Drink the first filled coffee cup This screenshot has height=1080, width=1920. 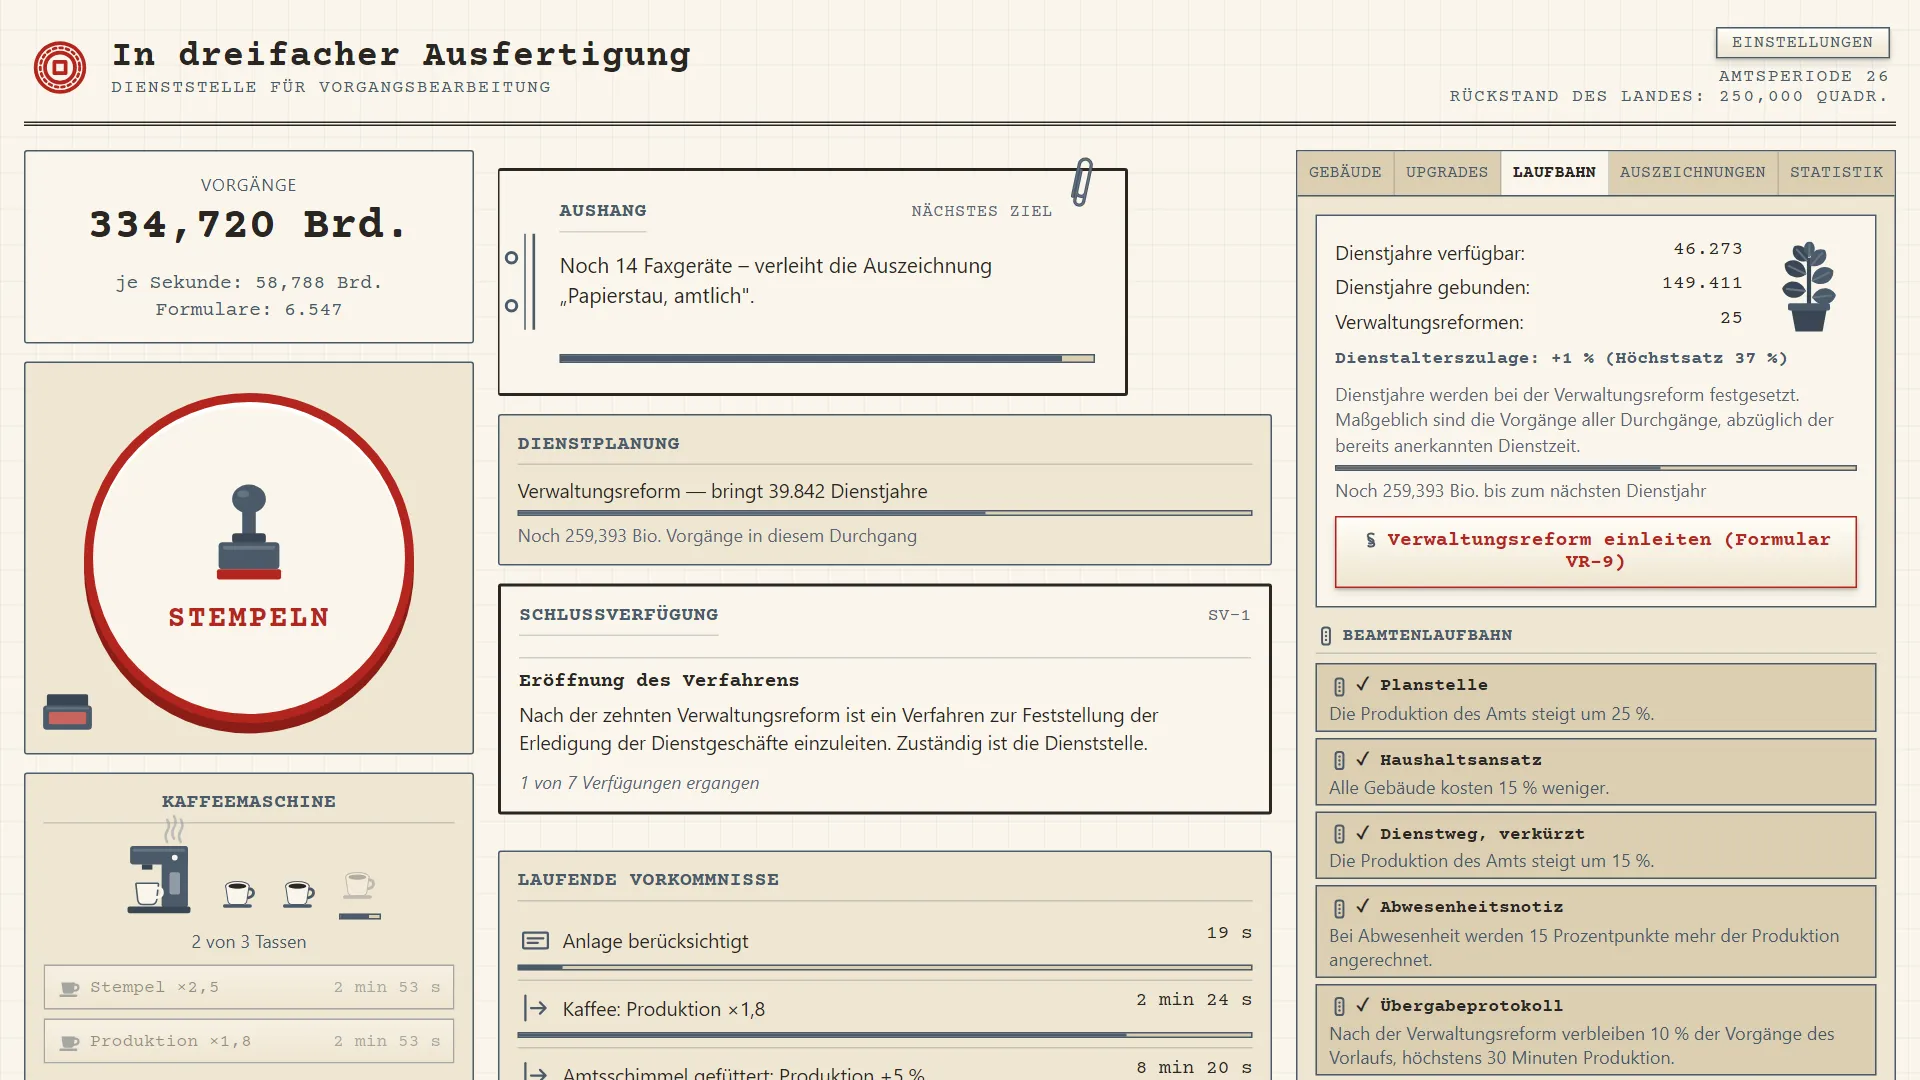pyautogui.click(x=238, y=893)
